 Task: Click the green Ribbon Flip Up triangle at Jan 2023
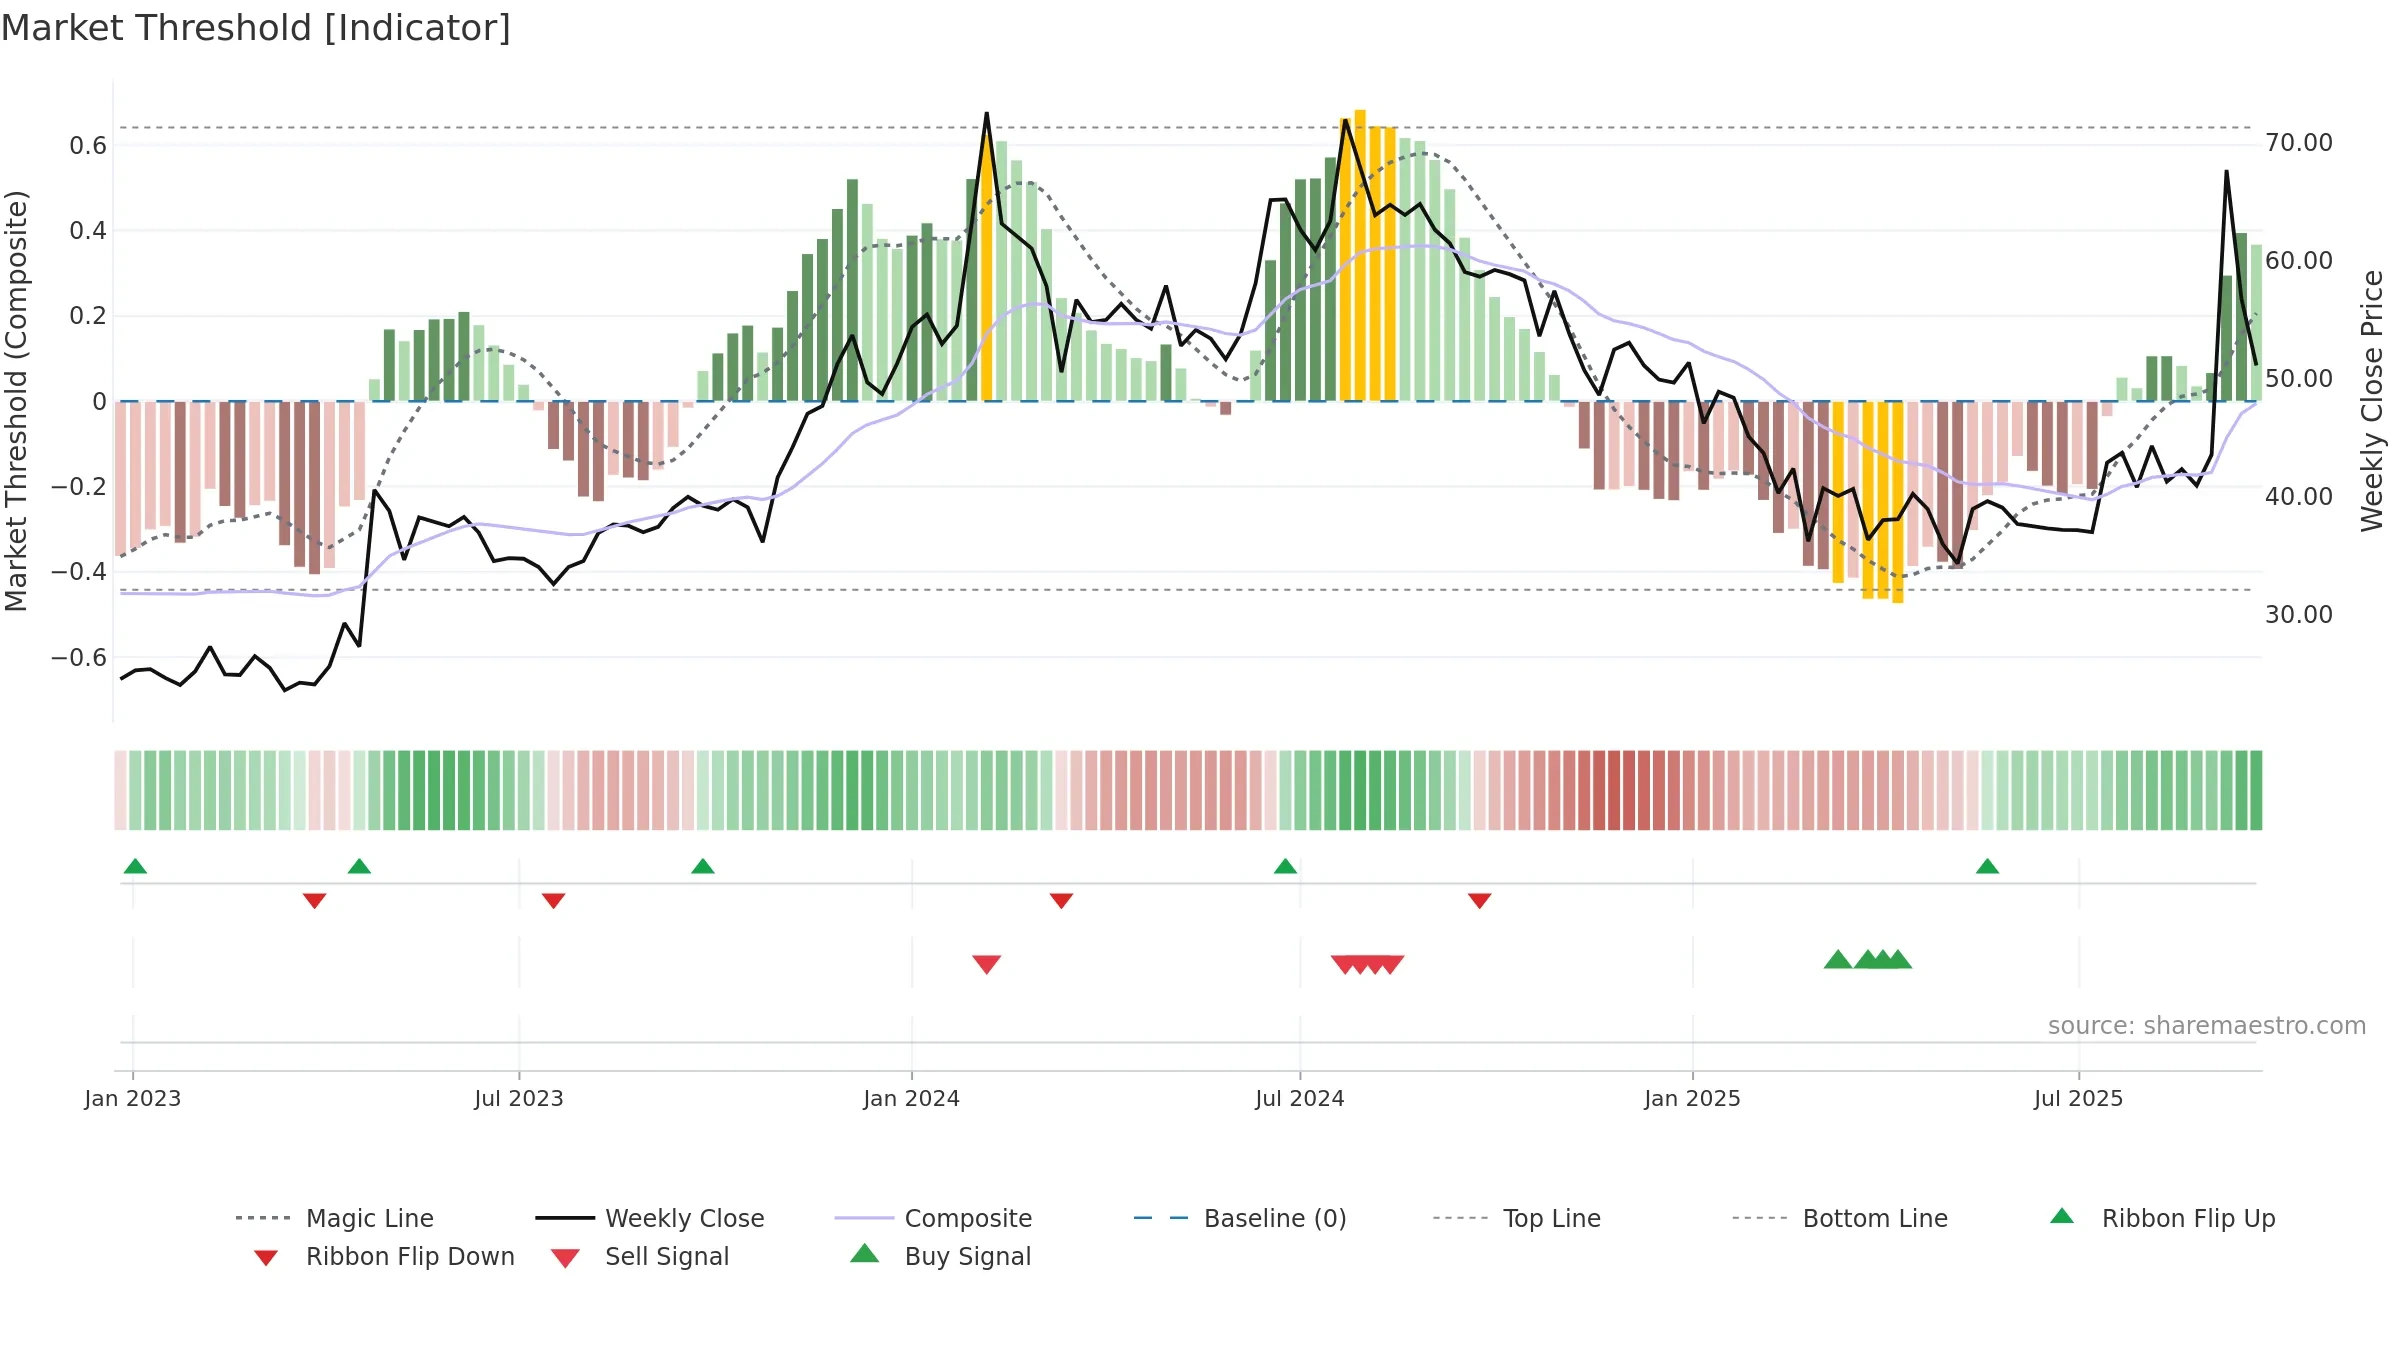coord(135,866)
